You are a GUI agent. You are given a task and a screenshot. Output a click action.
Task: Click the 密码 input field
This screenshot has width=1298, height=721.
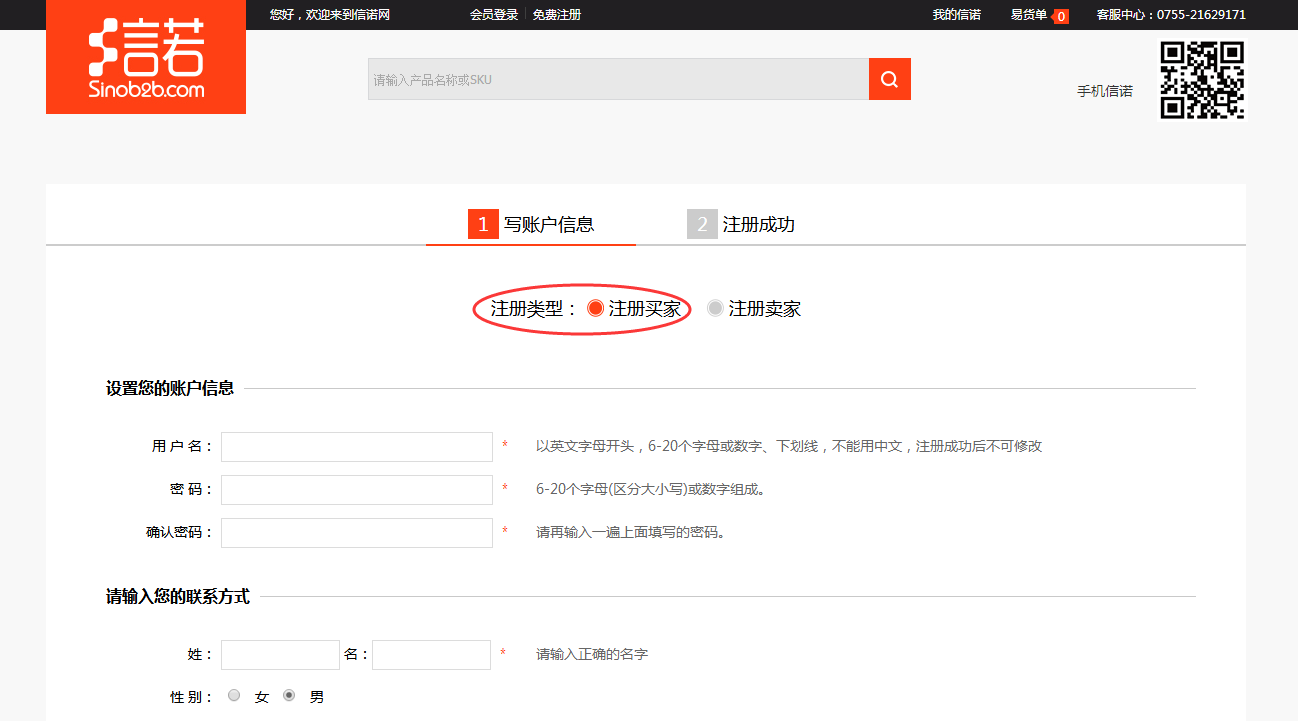pyautogui.click(x=357, y=490)
